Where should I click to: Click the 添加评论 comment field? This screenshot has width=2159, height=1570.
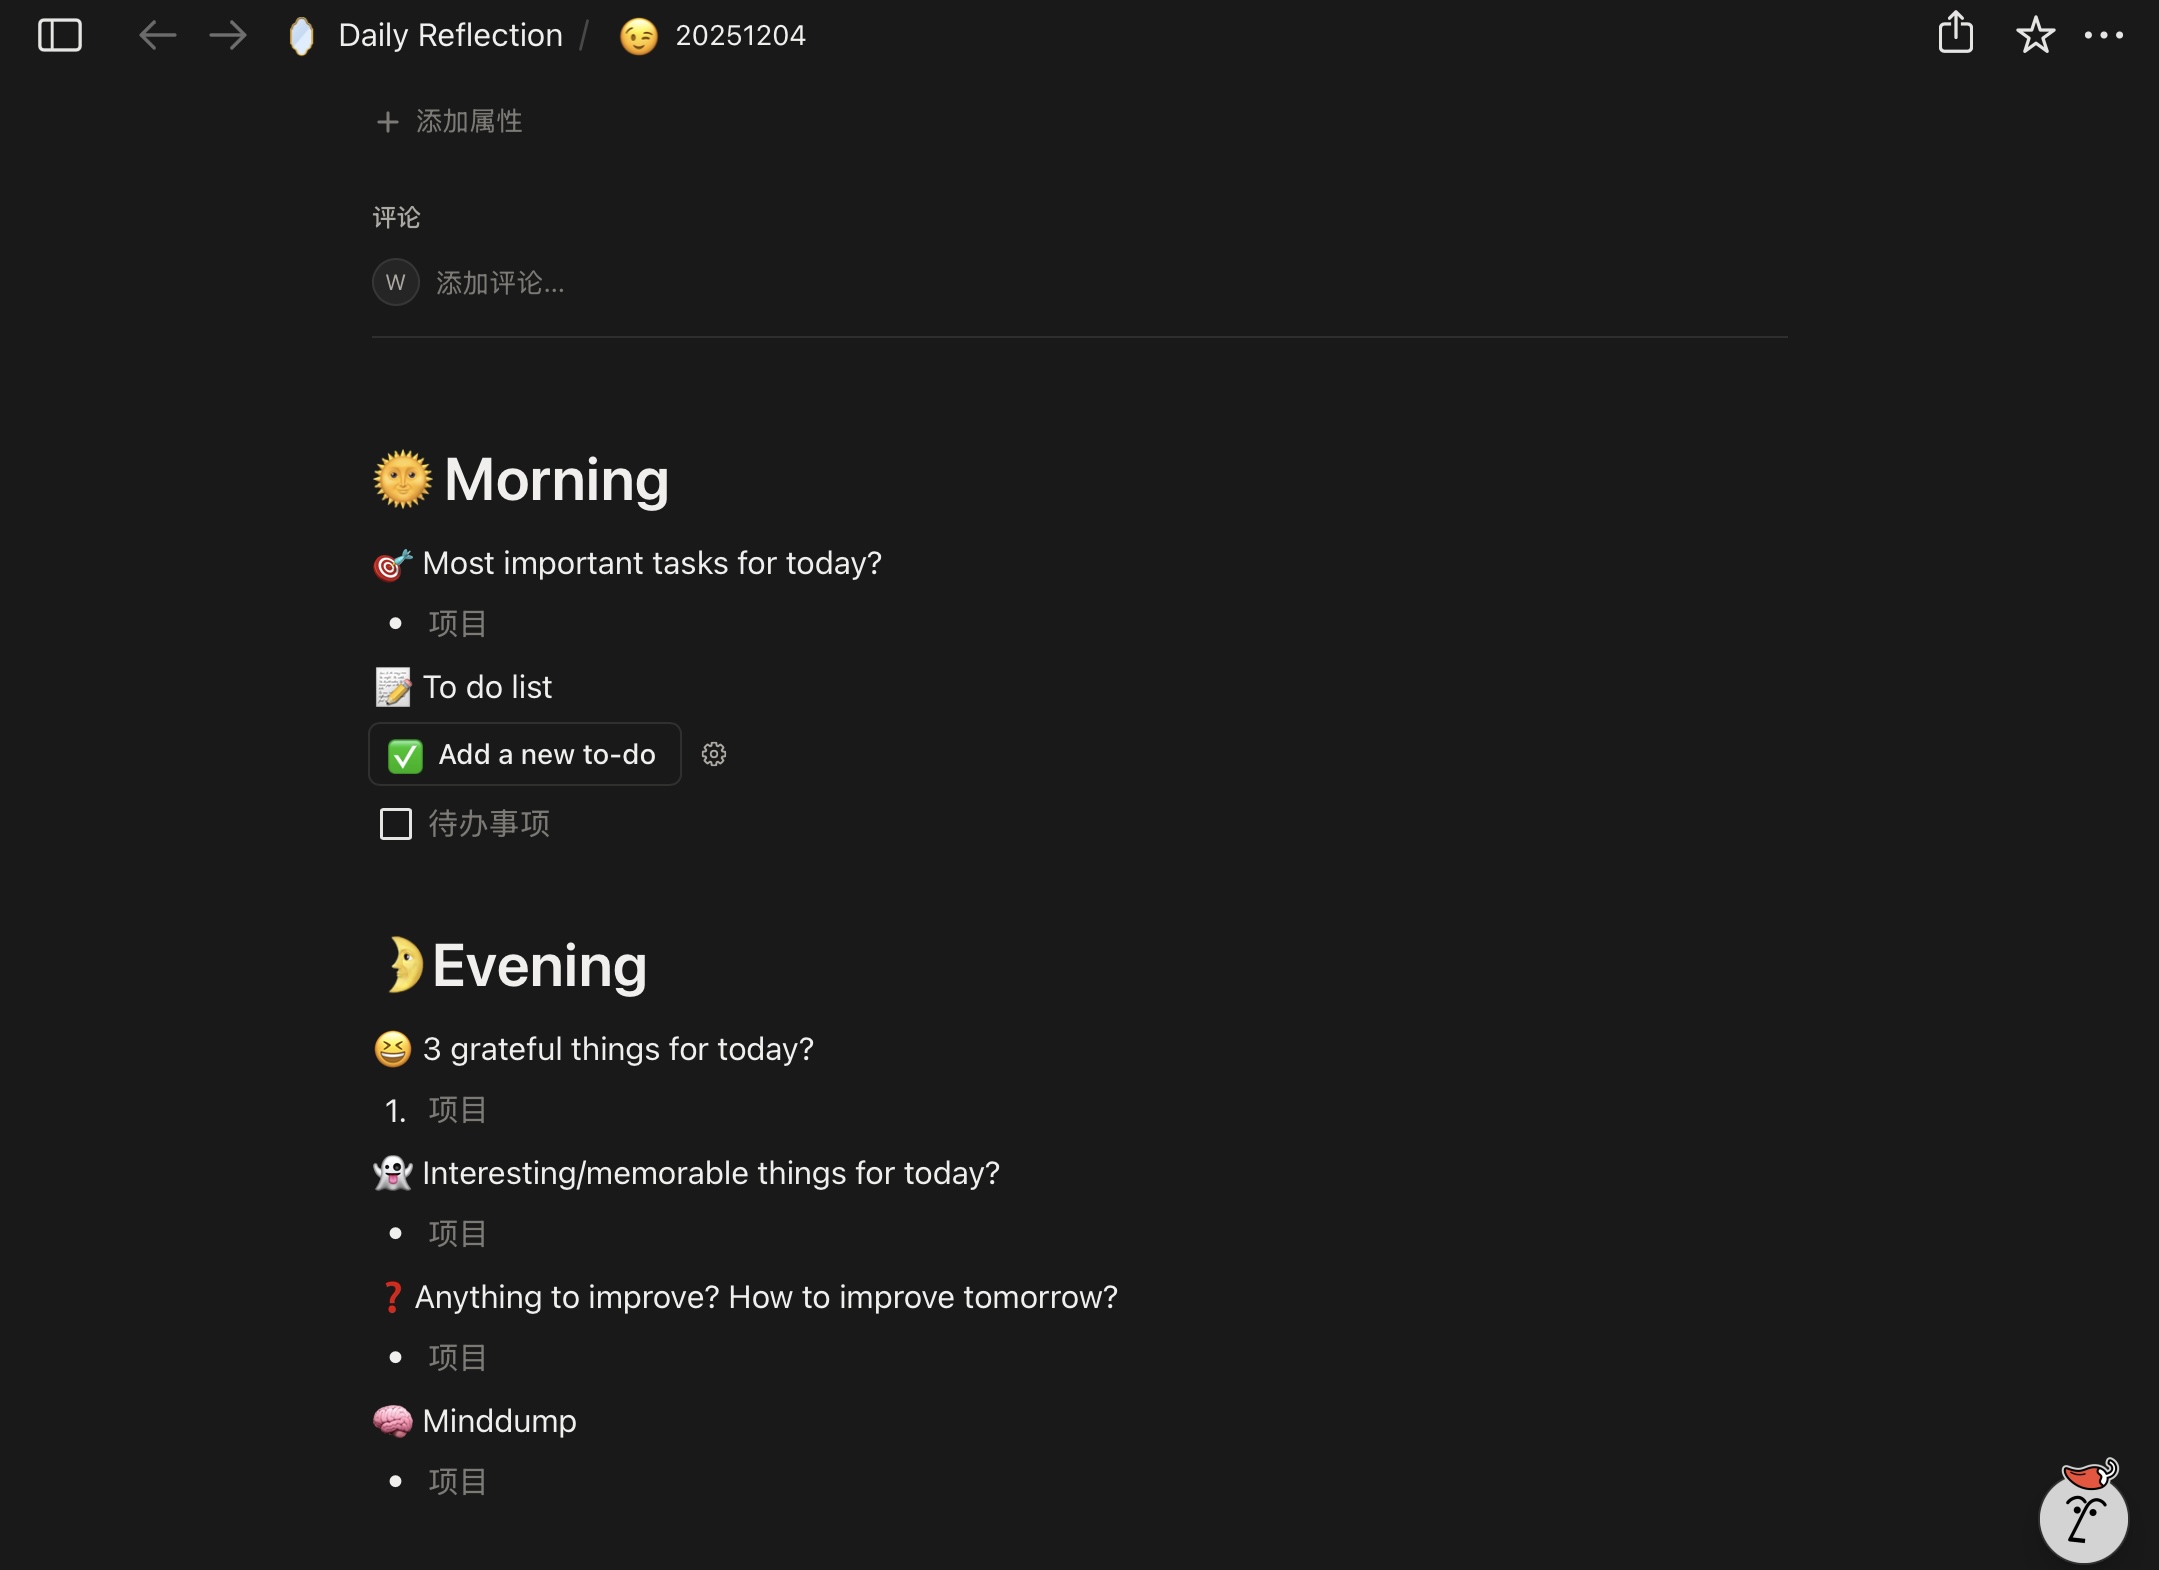pyautogui.click(x=500, y=283)
